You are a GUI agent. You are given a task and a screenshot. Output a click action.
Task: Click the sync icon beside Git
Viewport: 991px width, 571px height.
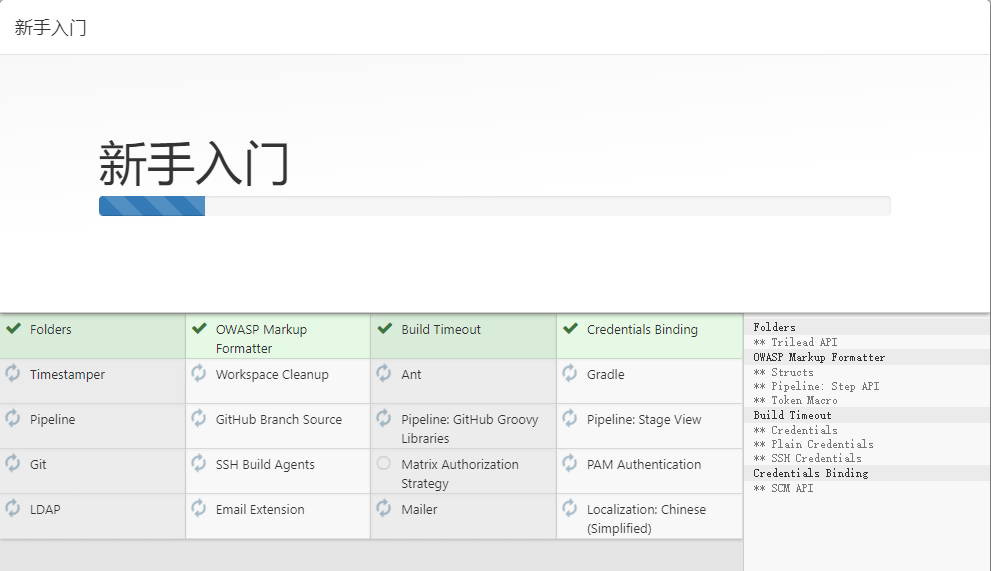click(x=13, y=464)
